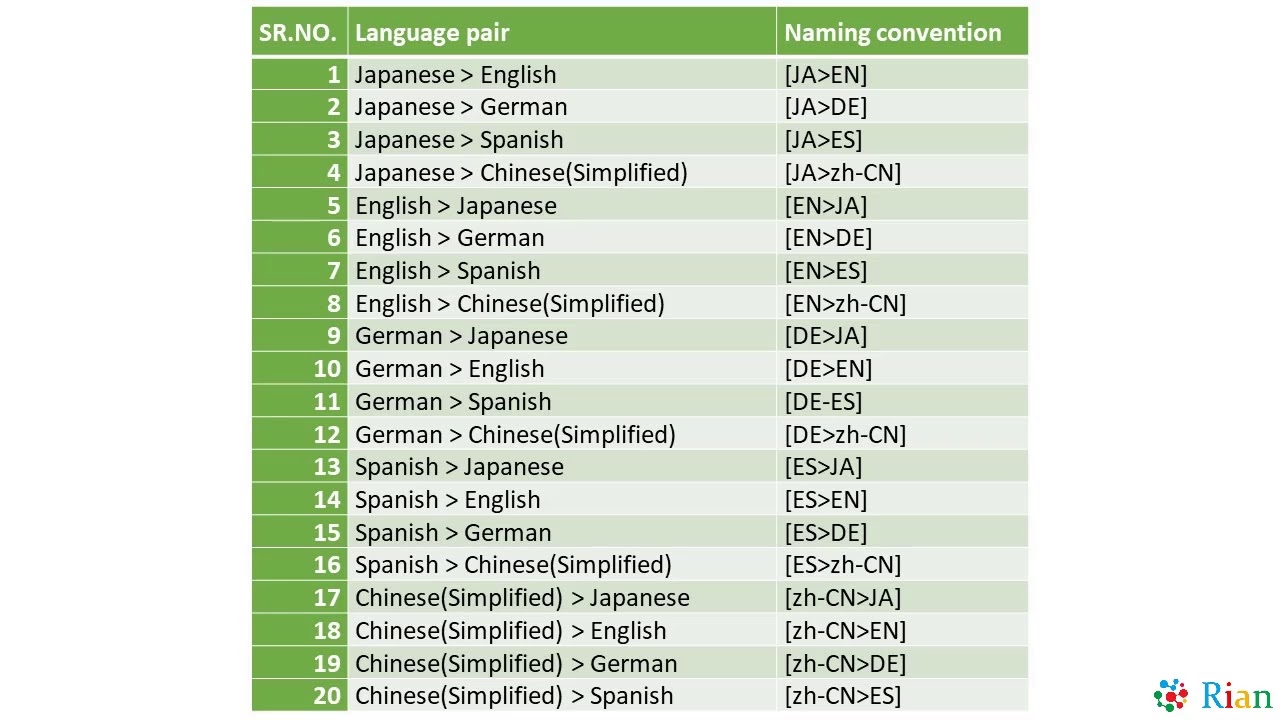Click the German > Japanese language pair

coord(461,336)
